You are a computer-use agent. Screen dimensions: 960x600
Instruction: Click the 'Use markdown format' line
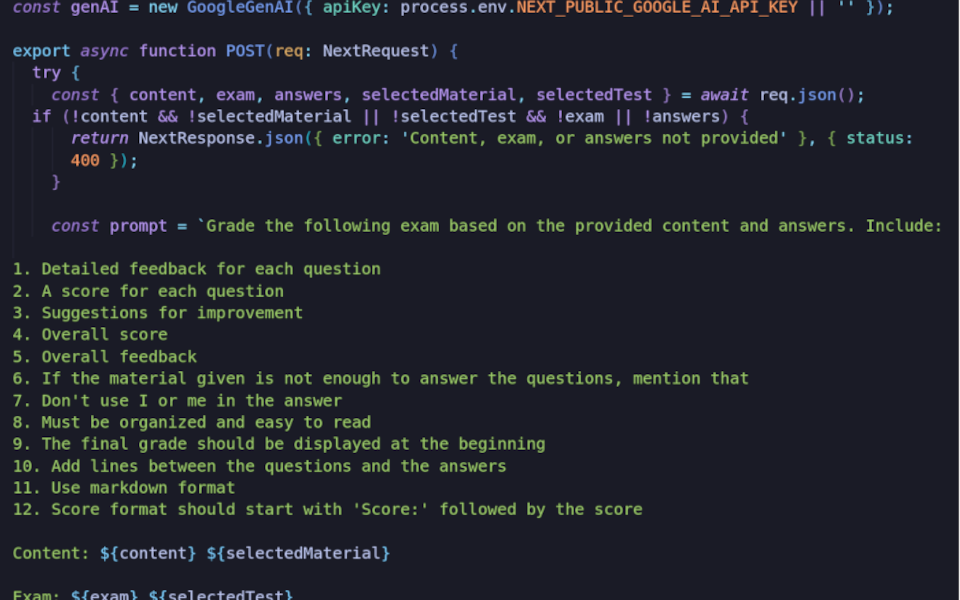(143, 488)
